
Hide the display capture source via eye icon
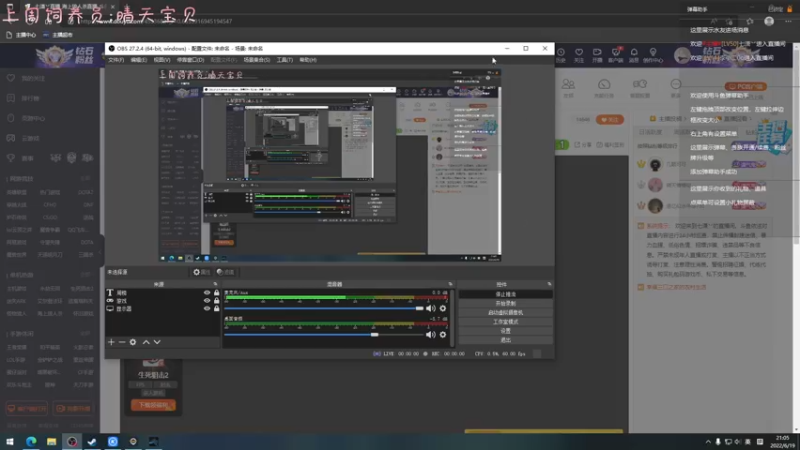coord(207,308)
